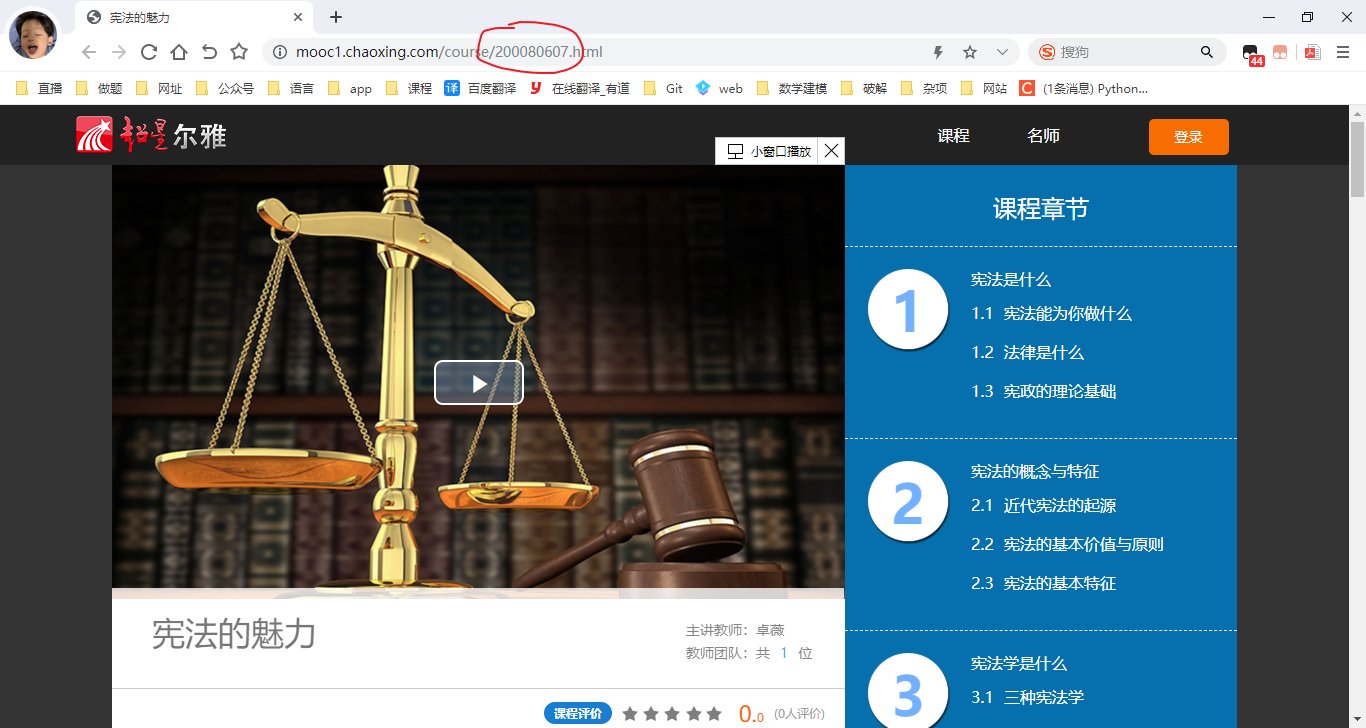Toggle small window playback mode

pyautogui.click(x=768, y=151)
